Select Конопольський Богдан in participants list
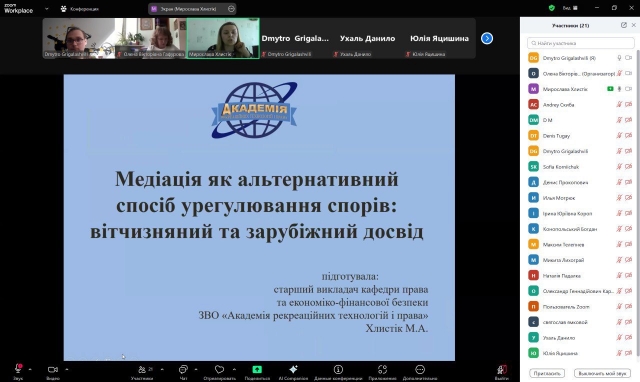 point(580,229)
